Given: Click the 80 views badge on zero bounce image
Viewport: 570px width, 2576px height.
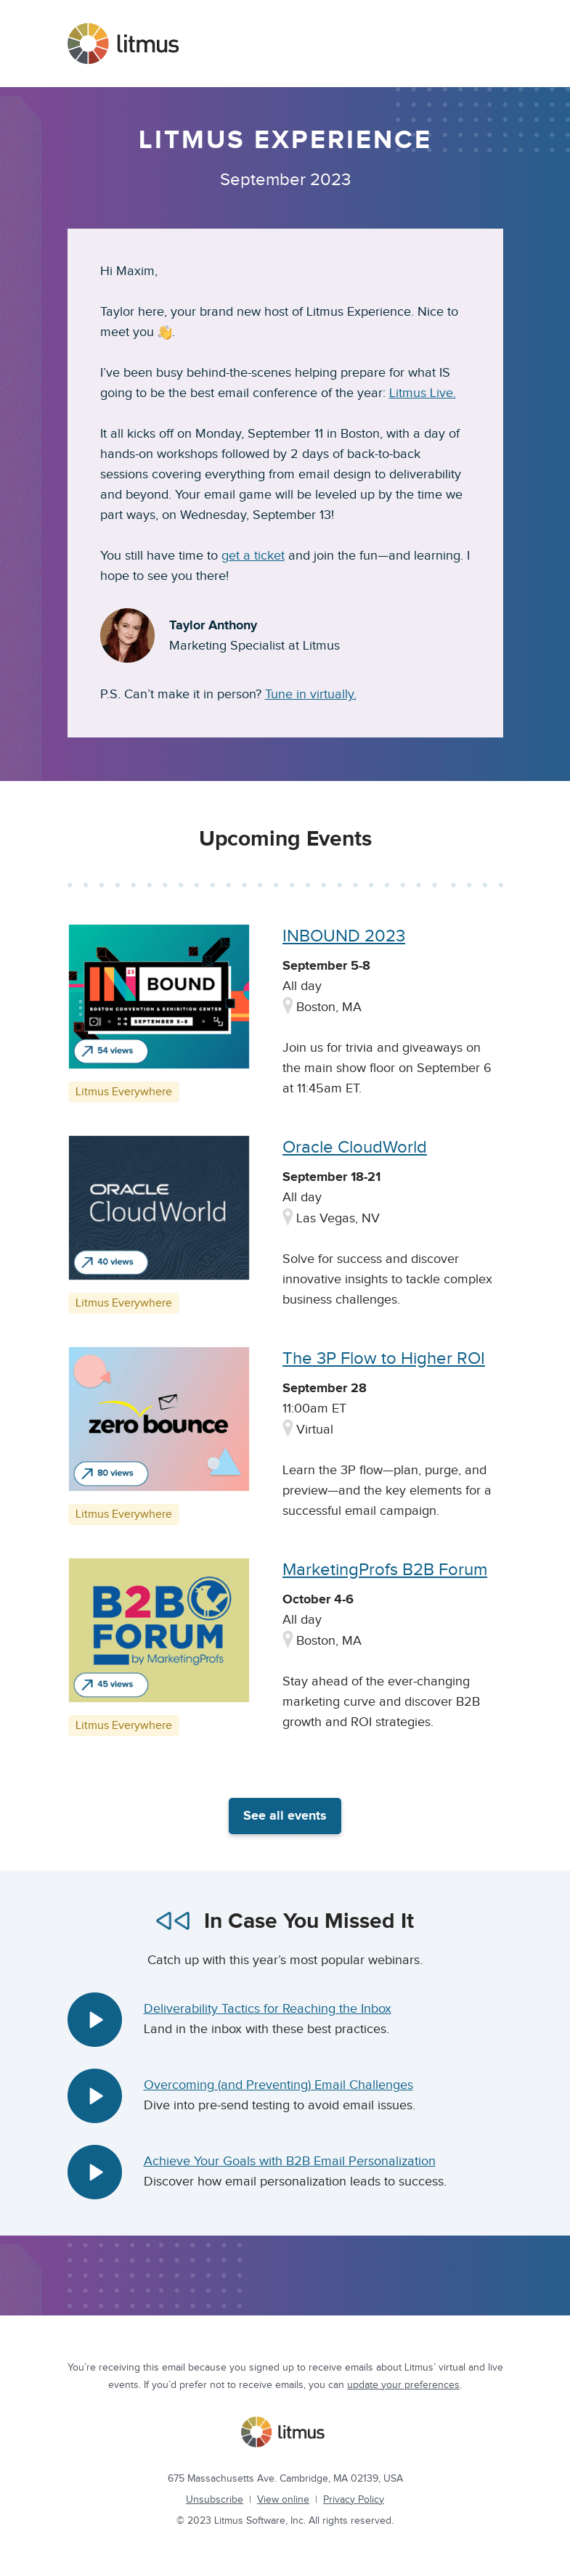Looking at the screenshot, I should point(111,1472).
